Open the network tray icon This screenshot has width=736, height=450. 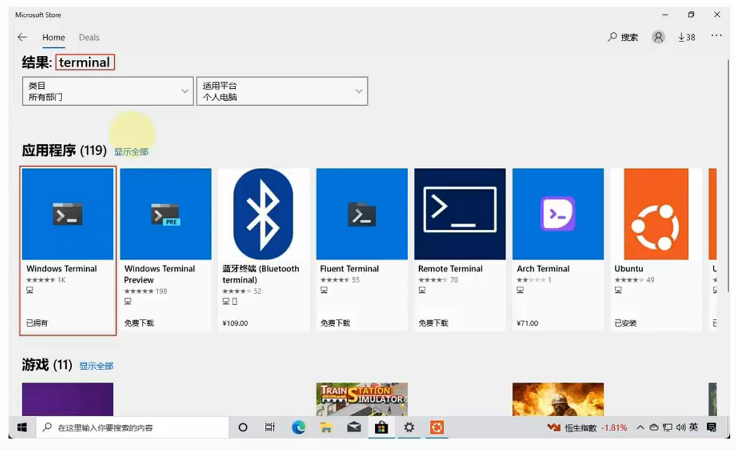(x=667, y=427)
